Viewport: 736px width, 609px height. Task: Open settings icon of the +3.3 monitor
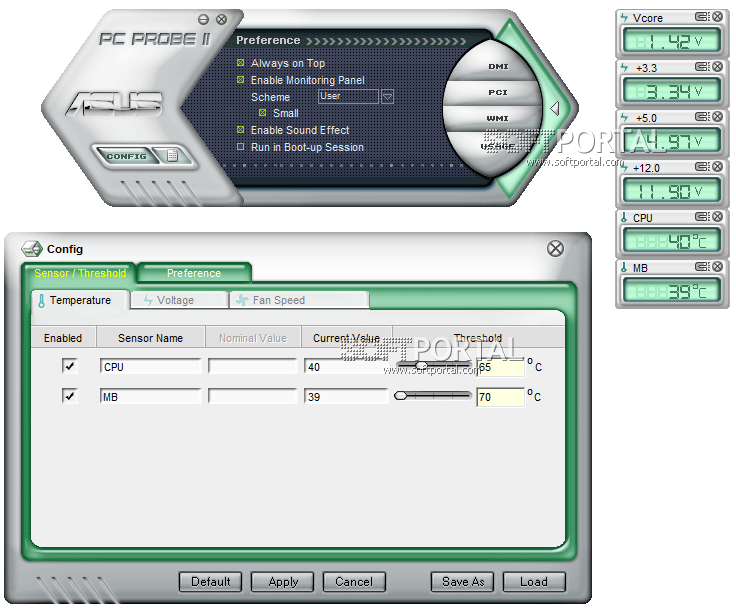(702, 67)
